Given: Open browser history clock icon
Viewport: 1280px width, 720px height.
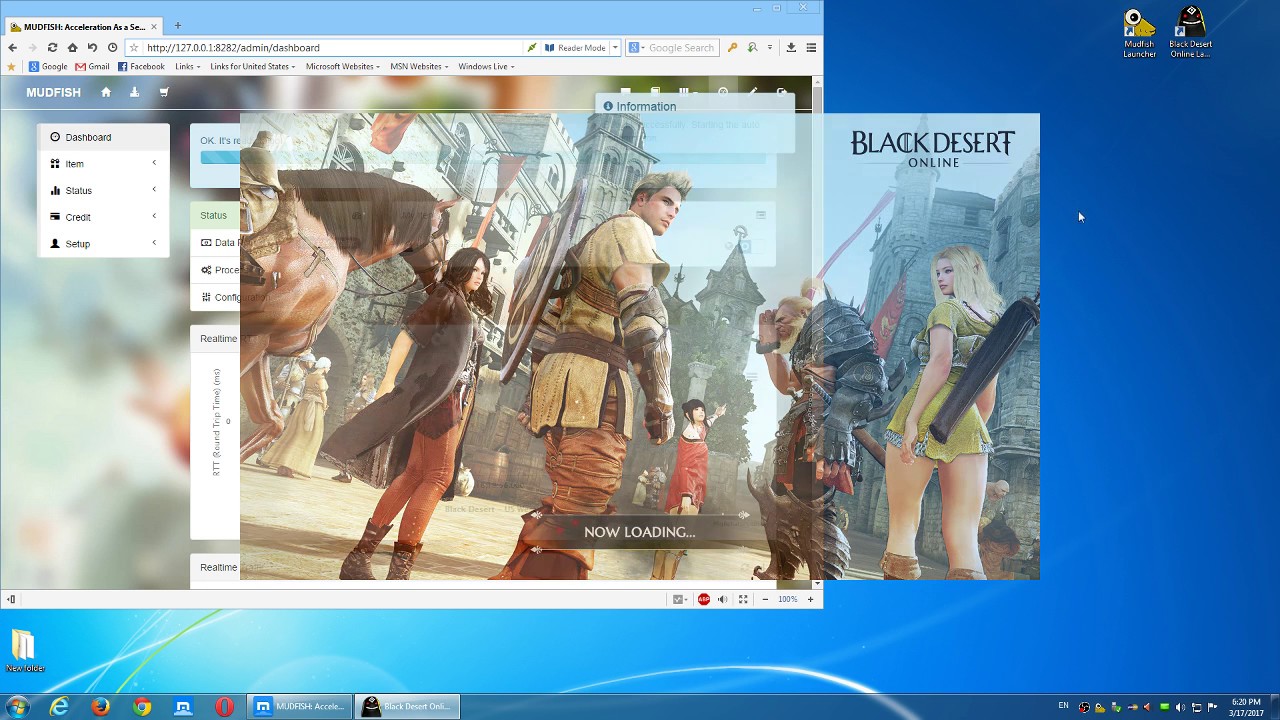Looking at the screenshot, I should [112, 47].
